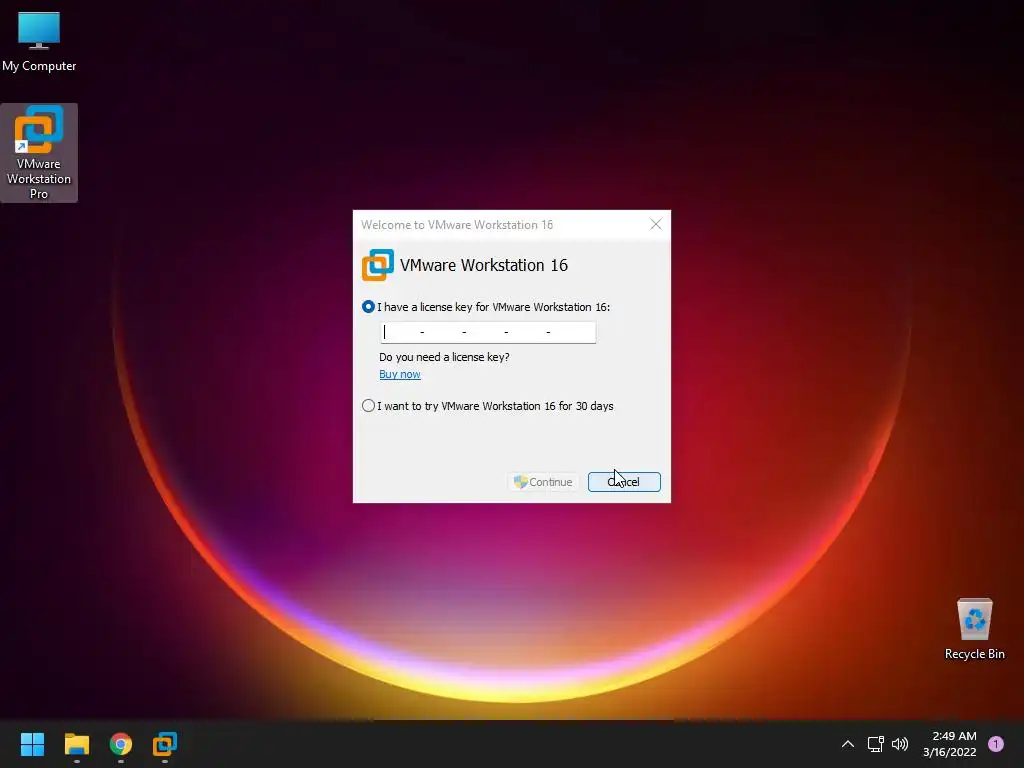Click into the license key input field

click(488, 332)
